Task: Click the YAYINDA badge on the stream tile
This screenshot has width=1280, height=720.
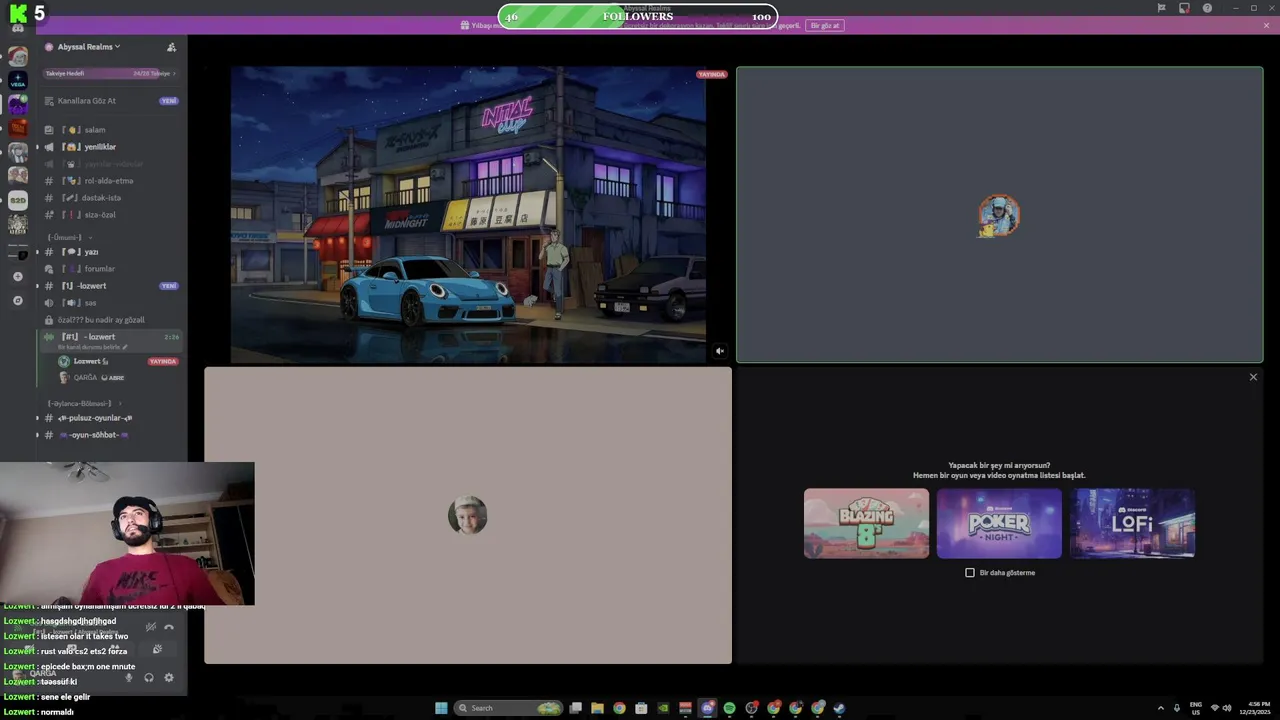Action: pos(712,74)
